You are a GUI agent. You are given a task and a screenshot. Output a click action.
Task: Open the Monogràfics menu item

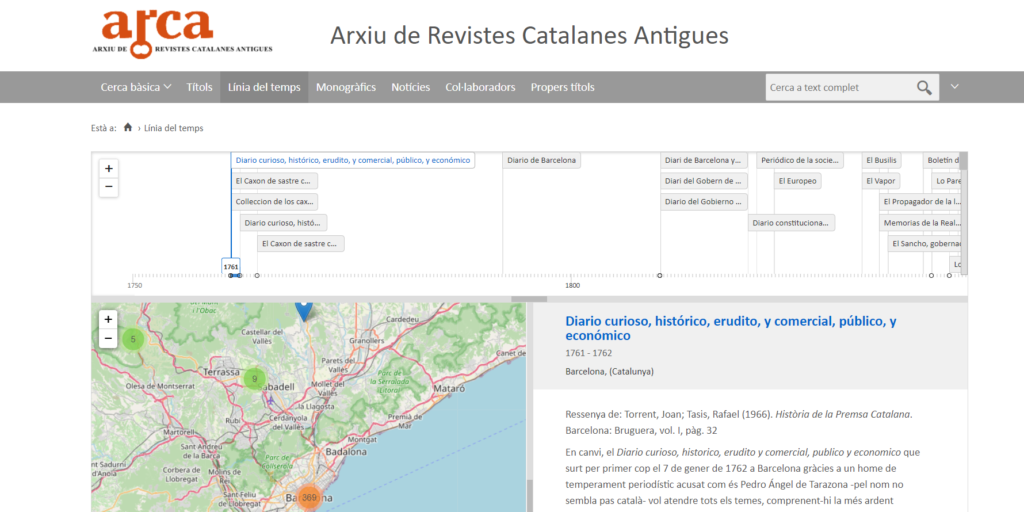click(x=346, y=87)
